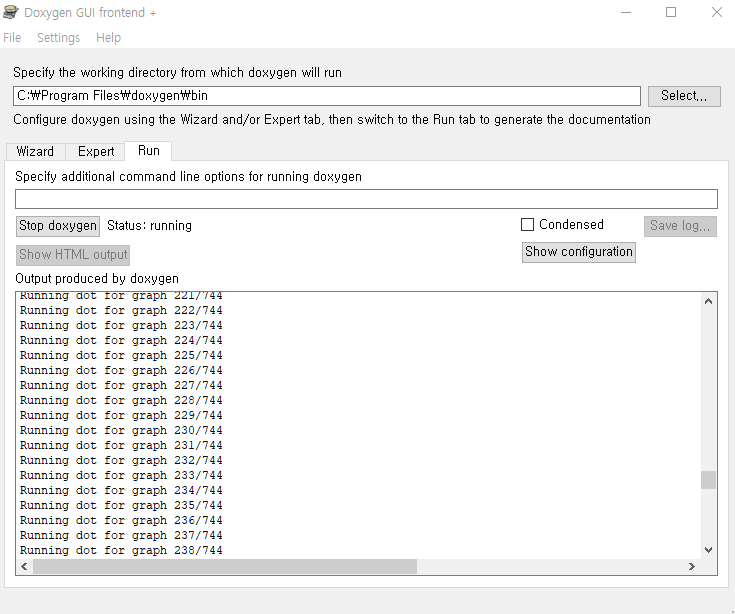This screenshot has height=614, width=735.
Task: Switch to the Wizard tab
Action: [35, 151]
